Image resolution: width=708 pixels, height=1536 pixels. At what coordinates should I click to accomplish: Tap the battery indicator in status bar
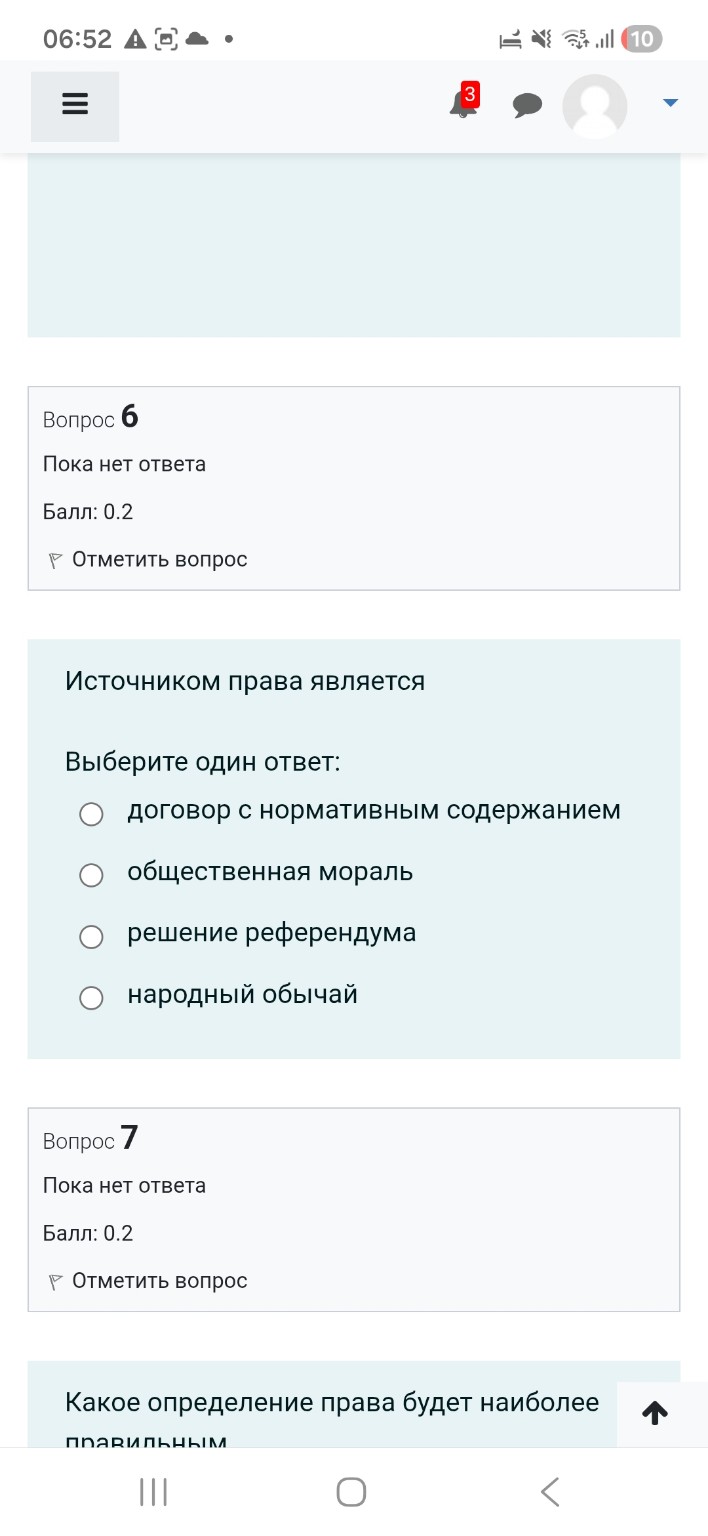641,38
